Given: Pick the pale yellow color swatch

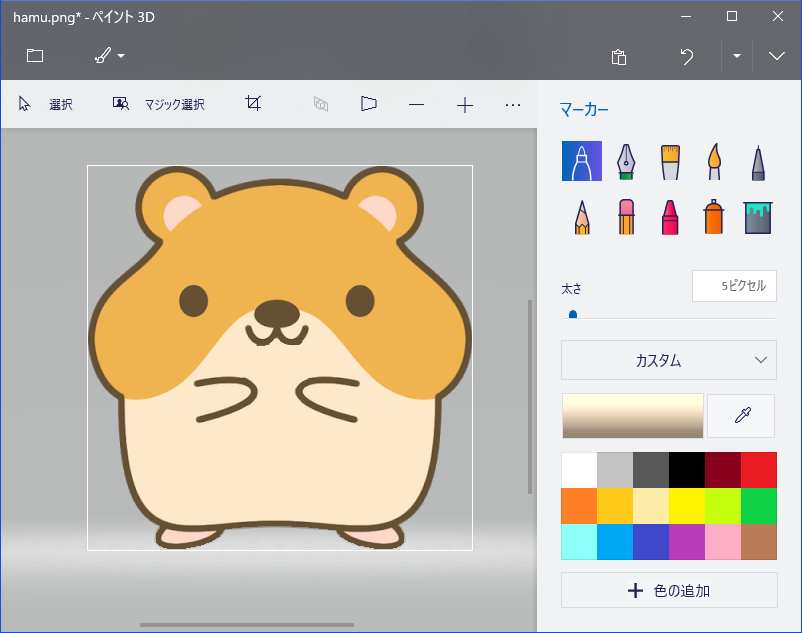Looking at the screenshot, I should [x=651, y=506].
